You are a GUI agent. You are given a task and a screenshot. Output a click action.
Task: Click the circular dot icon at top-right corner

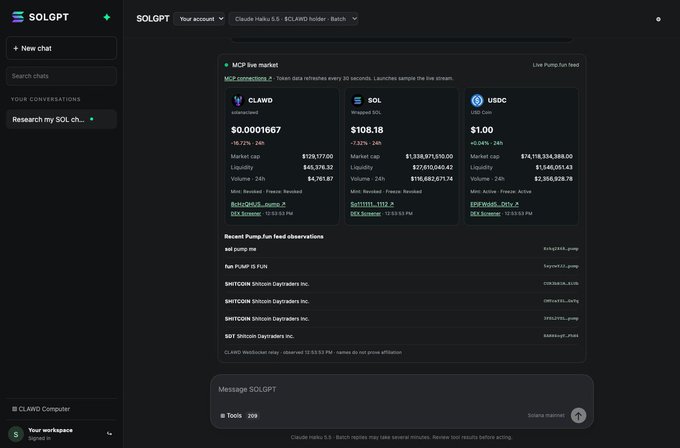[658, 19]
